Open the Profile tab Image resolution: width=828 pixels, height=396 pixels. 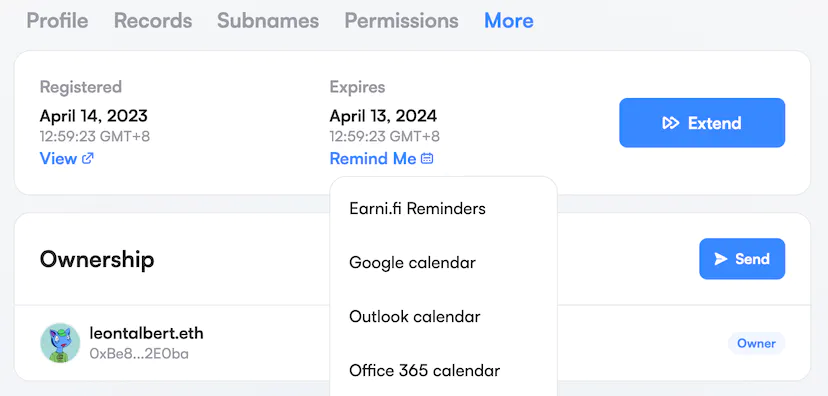click(x=57, y=21)
